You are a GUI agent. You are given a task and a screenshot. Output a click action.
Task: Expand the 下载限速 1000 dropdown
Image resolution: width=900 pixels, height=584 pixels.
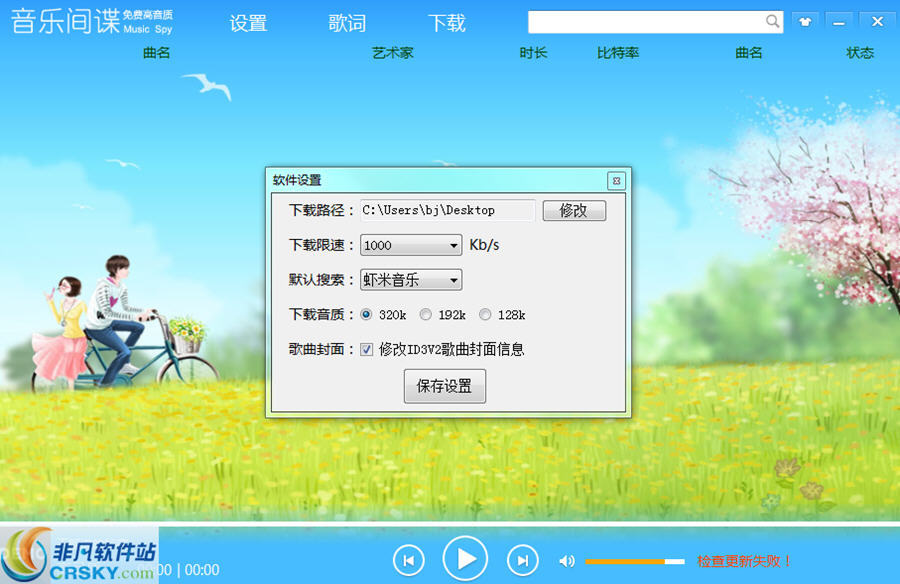[x=411, y=245]
